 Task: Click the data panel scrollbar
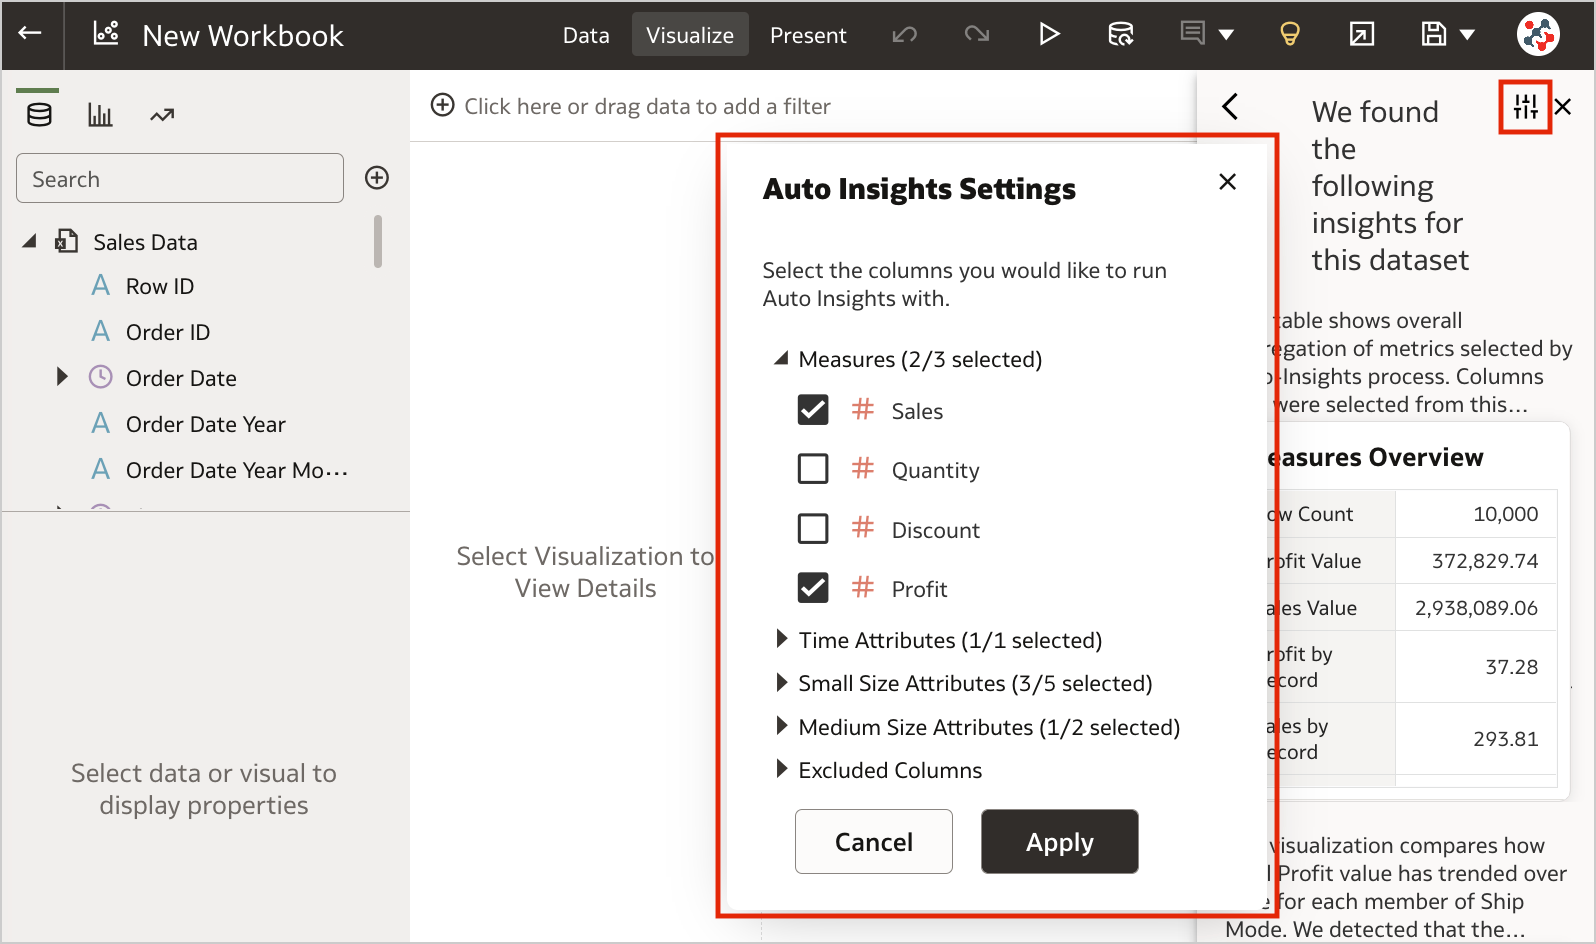(378, 242)
